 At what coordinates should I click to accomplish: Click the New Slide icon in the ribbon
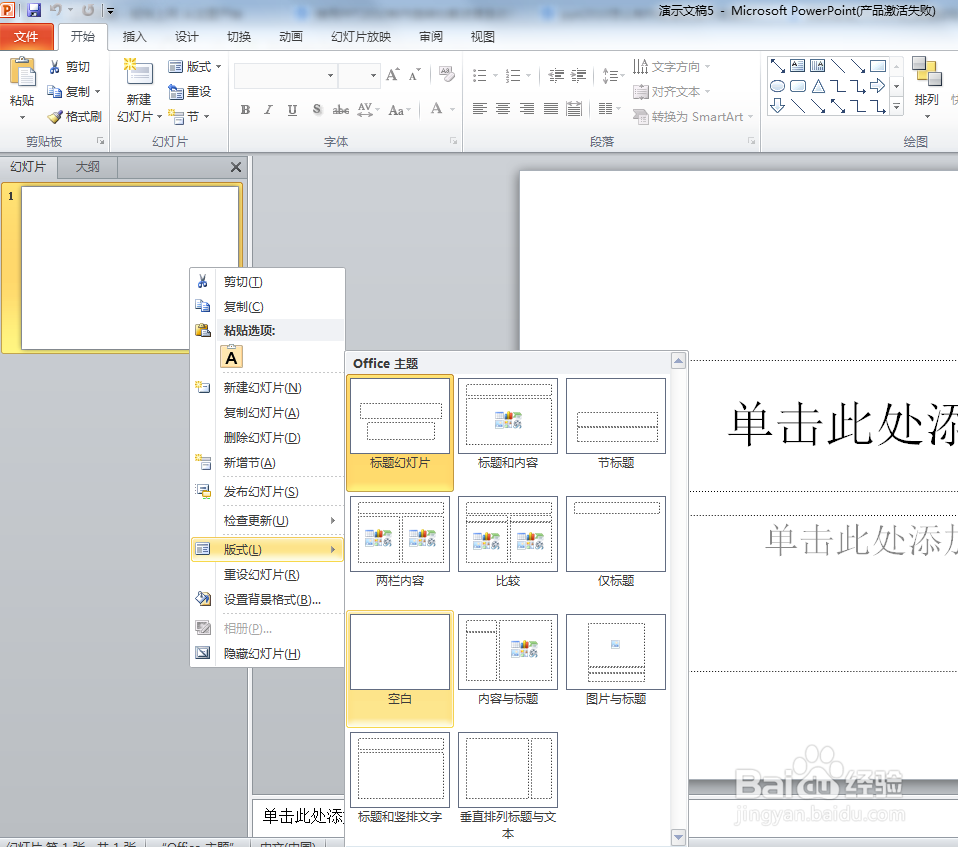tap(139, 72)
